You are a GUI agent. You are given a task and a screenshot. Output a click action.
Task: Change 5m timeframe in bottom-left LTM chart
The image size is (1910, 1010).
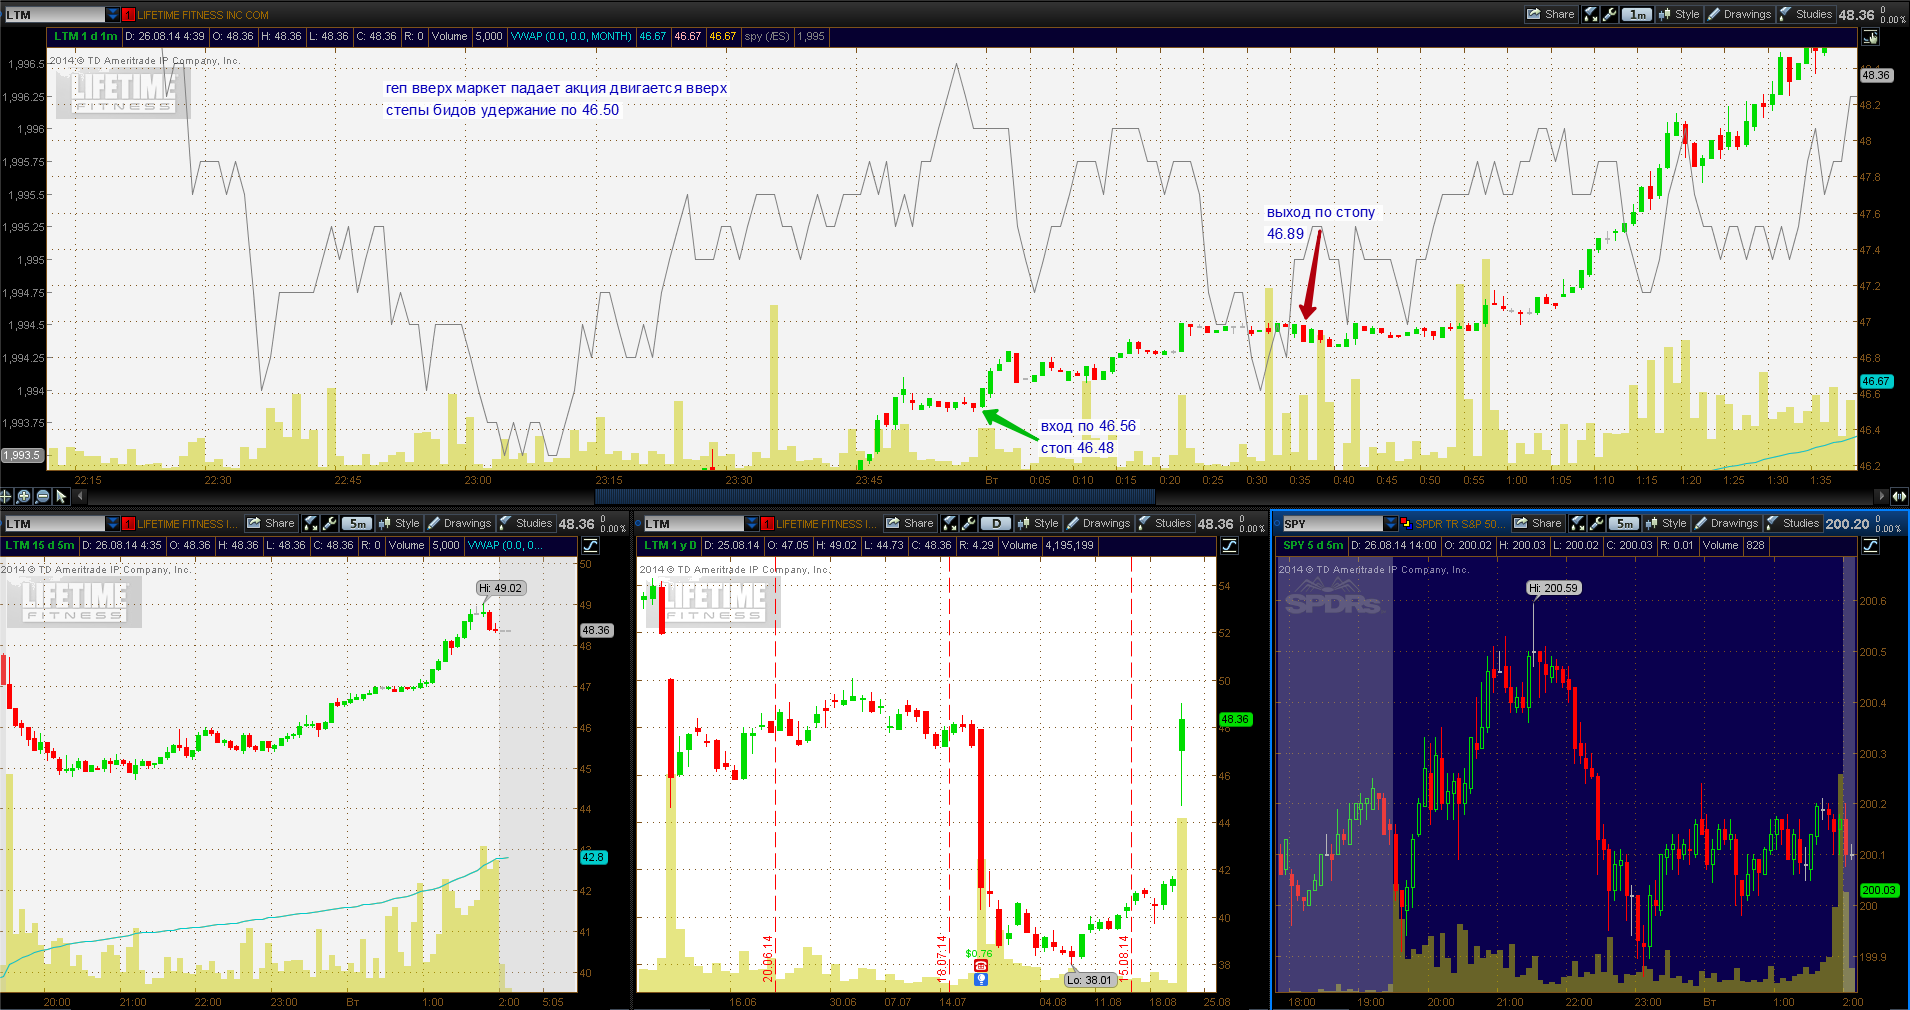pyautogui.click(x=357, y=523)
